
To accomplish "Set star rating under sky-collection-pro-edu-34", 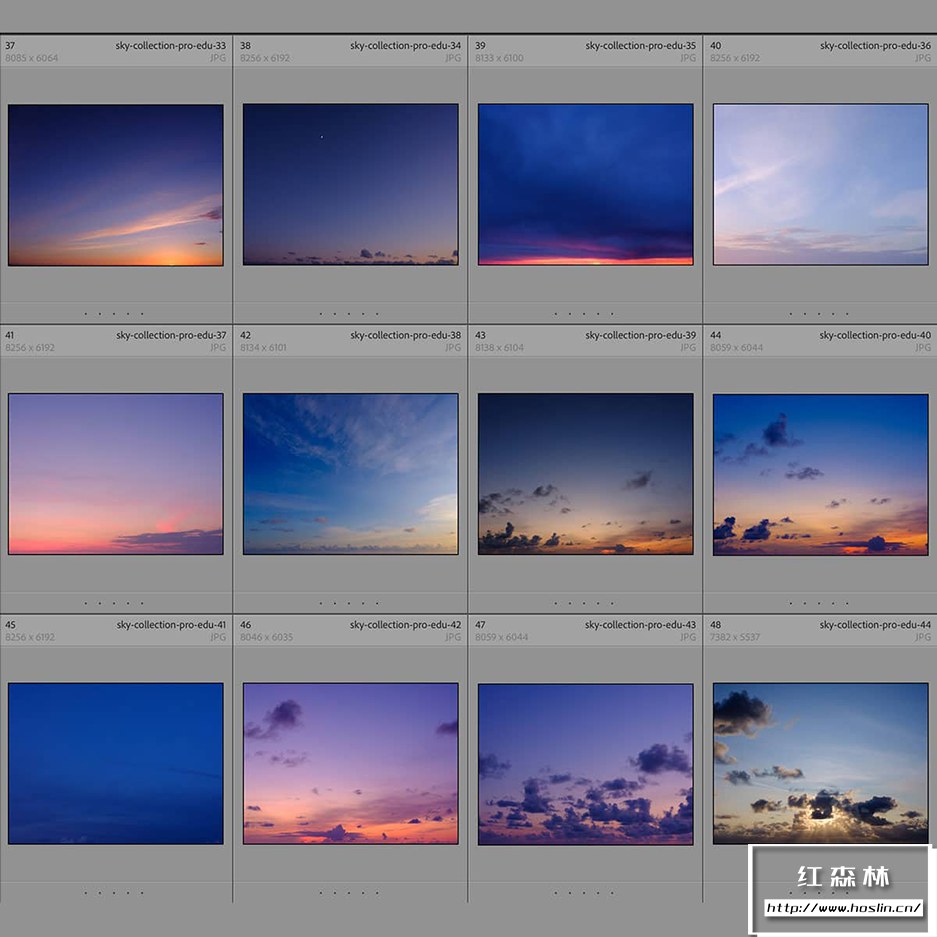I will pos(349,314).
